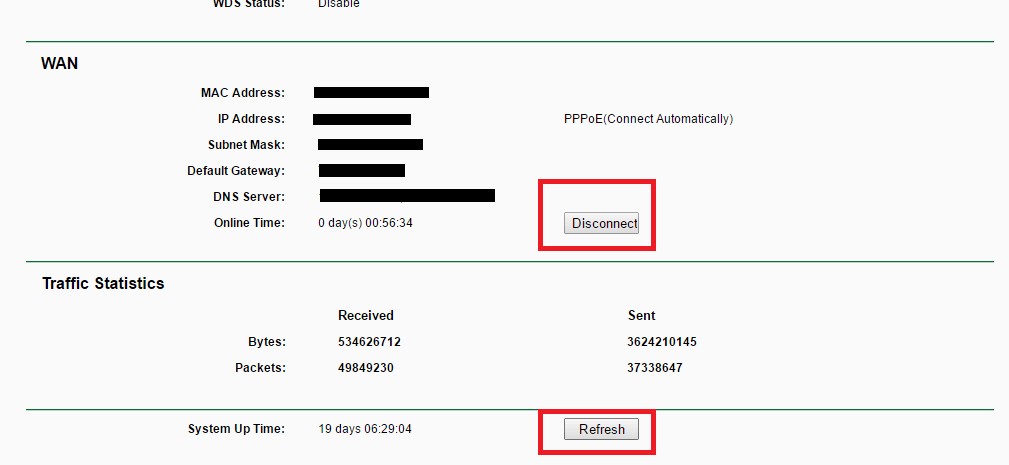Viewport: 1009px width, 465px height.
Task: Select received bytes value 534626712
Action: pyautogui.click(x=369, y=342)
